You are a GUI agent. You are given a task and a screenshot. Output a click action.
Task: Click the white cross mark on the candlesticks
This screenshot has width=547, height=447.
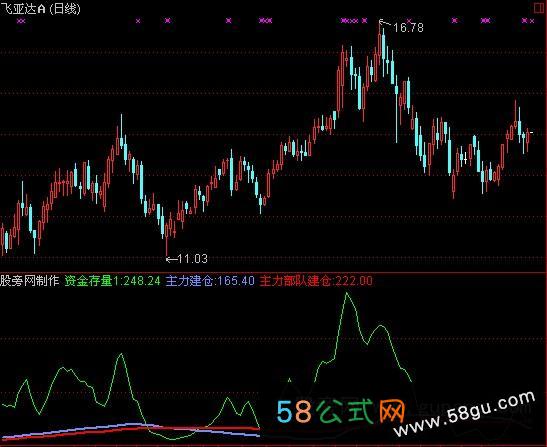coord(465,160)
